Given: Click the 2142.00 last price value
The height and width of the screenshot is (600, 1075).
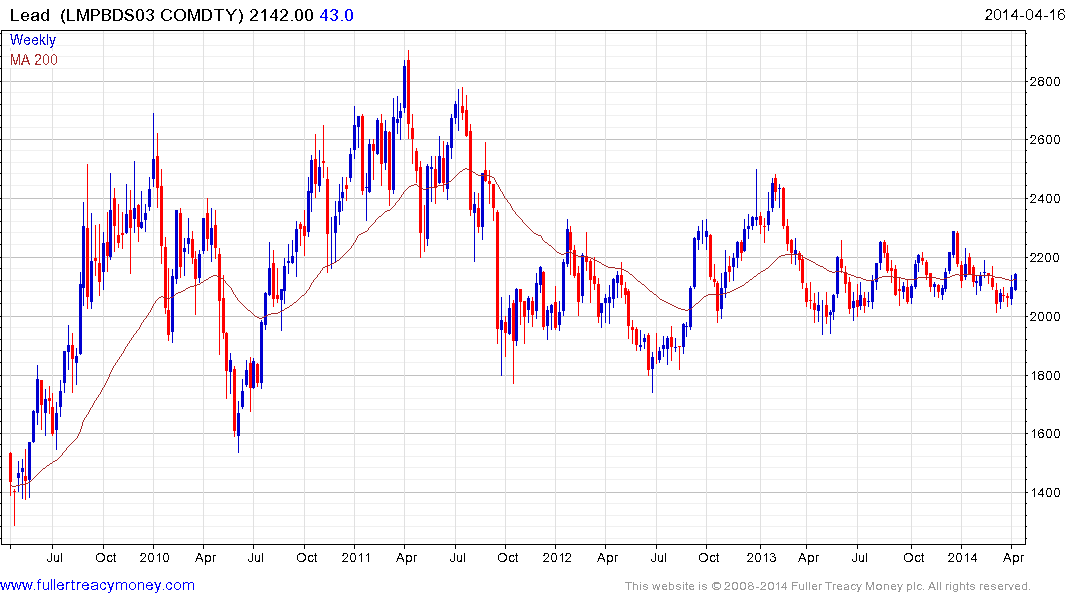Looking at the screenshot, I should pos(281,15).
